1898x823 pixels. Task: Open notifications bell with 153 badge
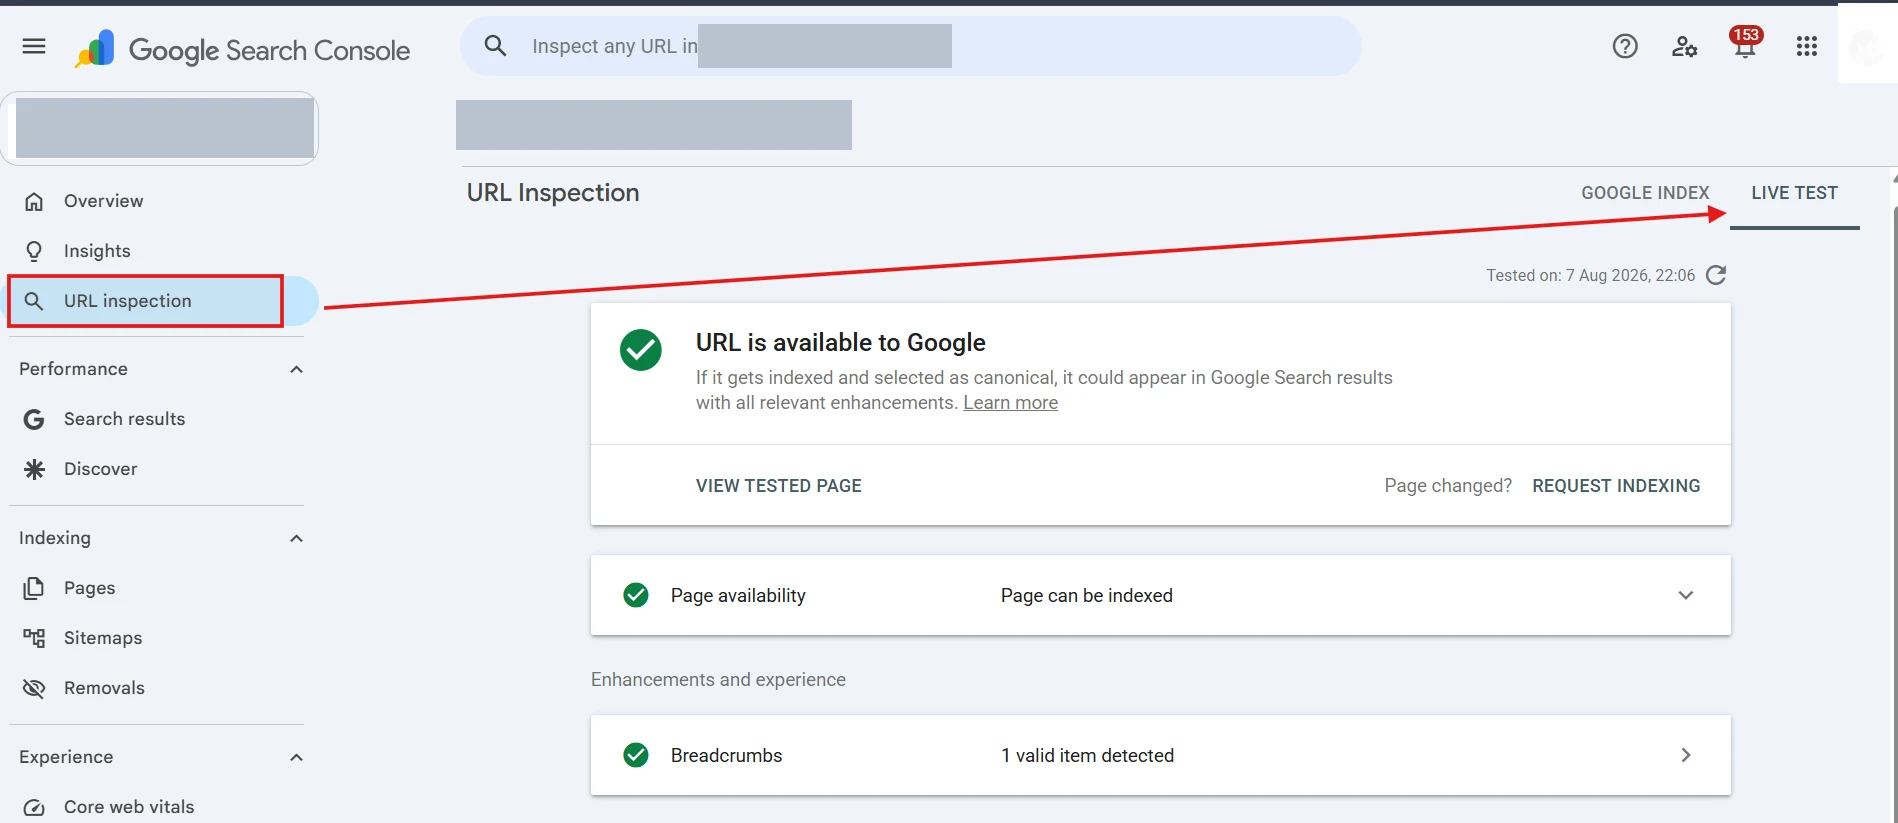tap(1745, 43)
